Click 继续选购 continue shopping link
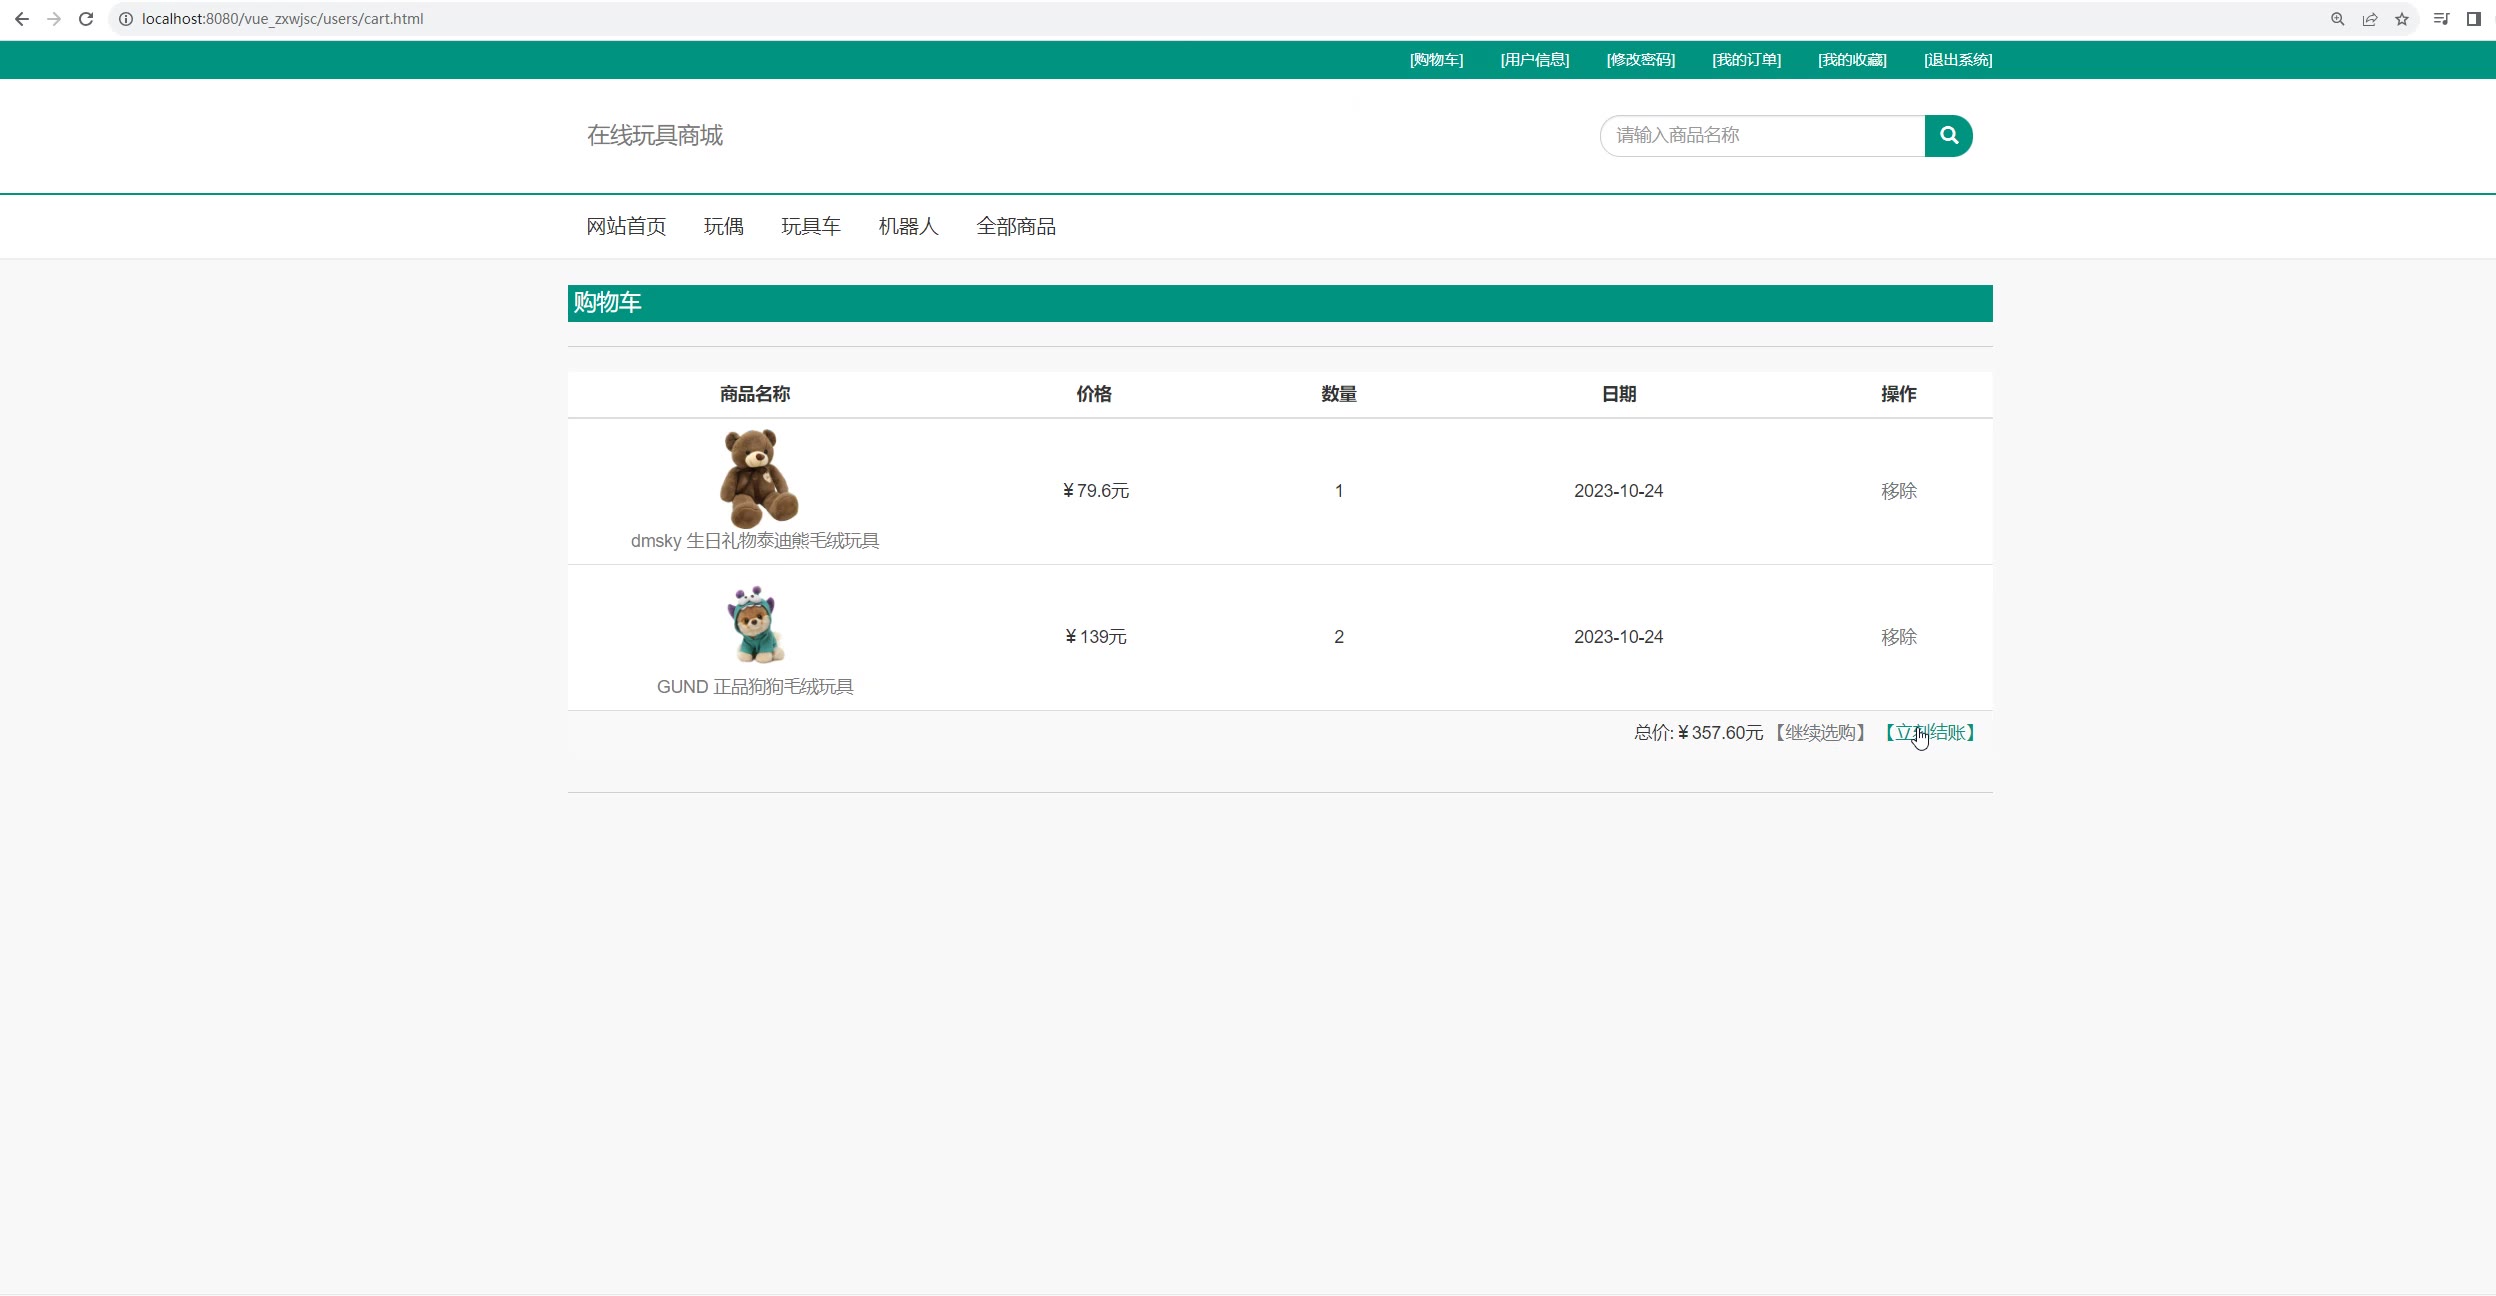 tap(1820, 733)
